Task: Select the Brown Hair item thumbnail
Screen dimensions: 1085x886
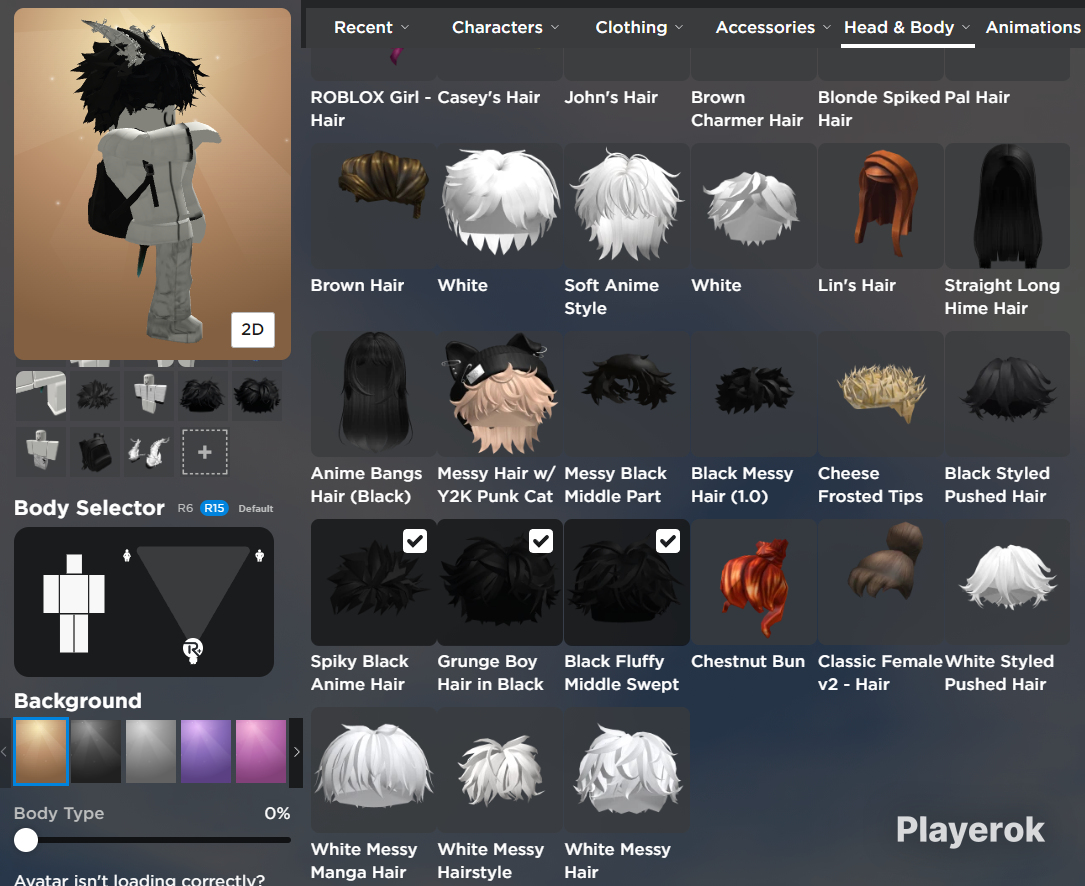Action: pos(374,206)
